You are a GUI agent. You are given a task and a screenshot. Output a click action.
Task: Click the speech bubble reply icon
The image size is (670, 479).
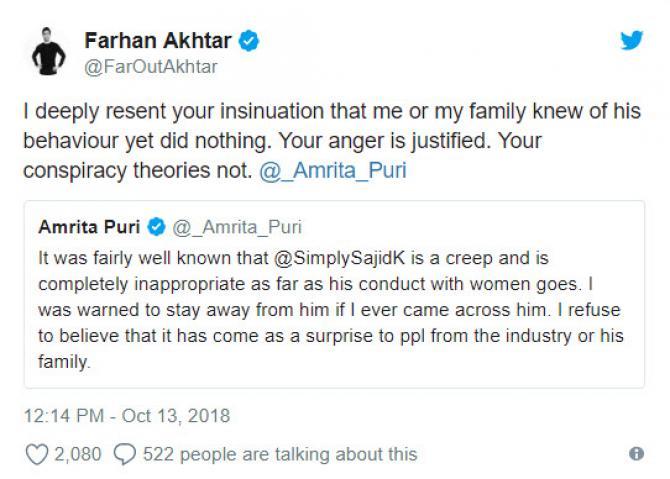tap(125, 454)
